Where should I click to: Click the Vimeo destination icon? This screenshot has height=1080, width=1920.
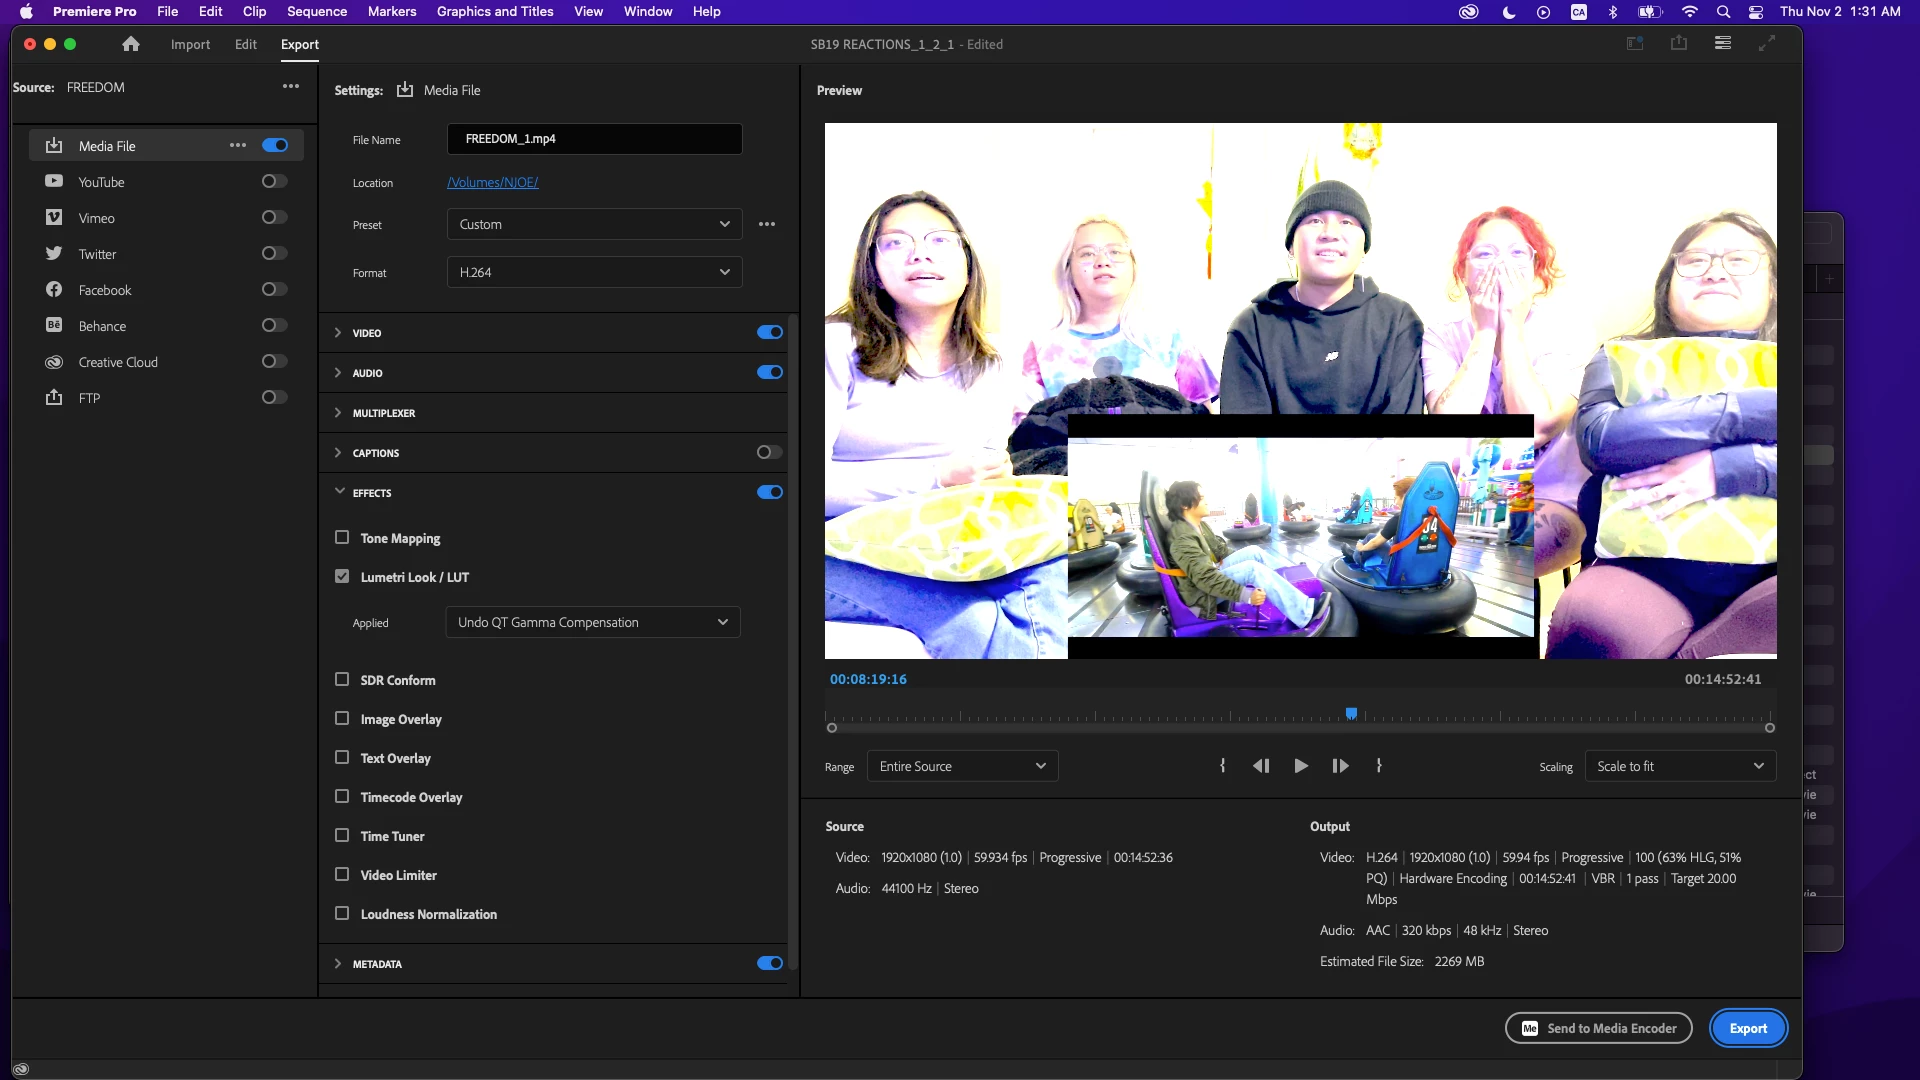click(54, 218)
